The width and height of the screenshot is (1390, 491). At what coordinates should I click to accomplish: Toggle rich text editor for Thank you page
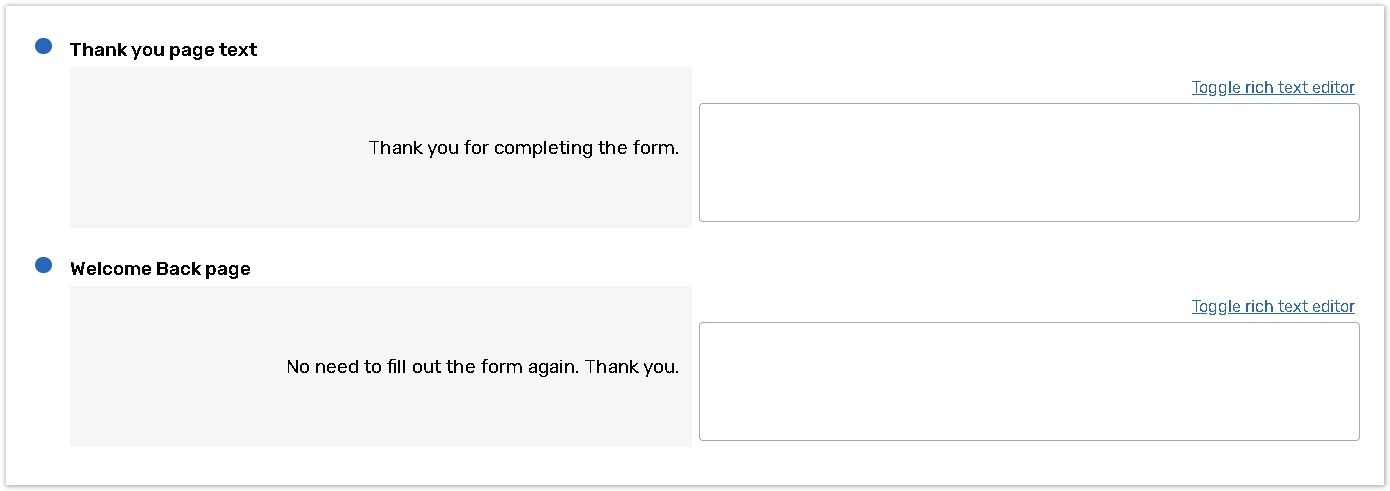(1272, 88)
